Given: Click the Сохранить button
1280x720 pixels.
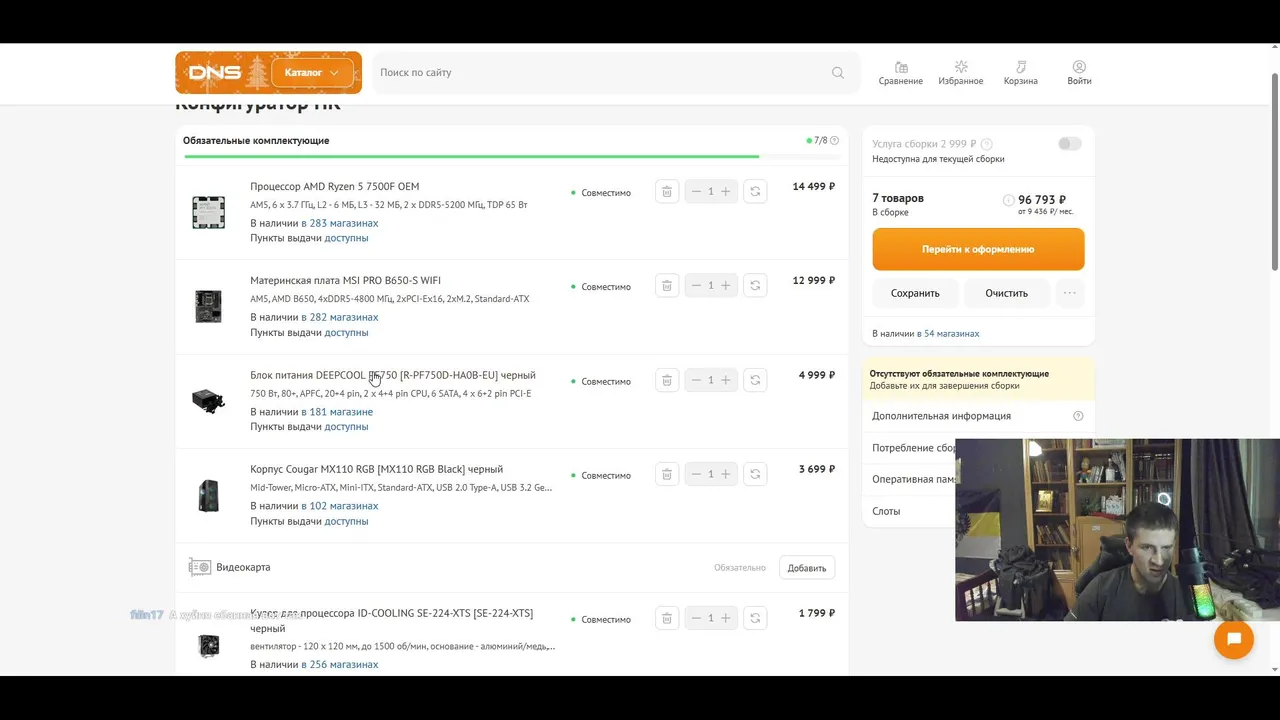Looking at the screenshot, I should click(x=915, y=293).
